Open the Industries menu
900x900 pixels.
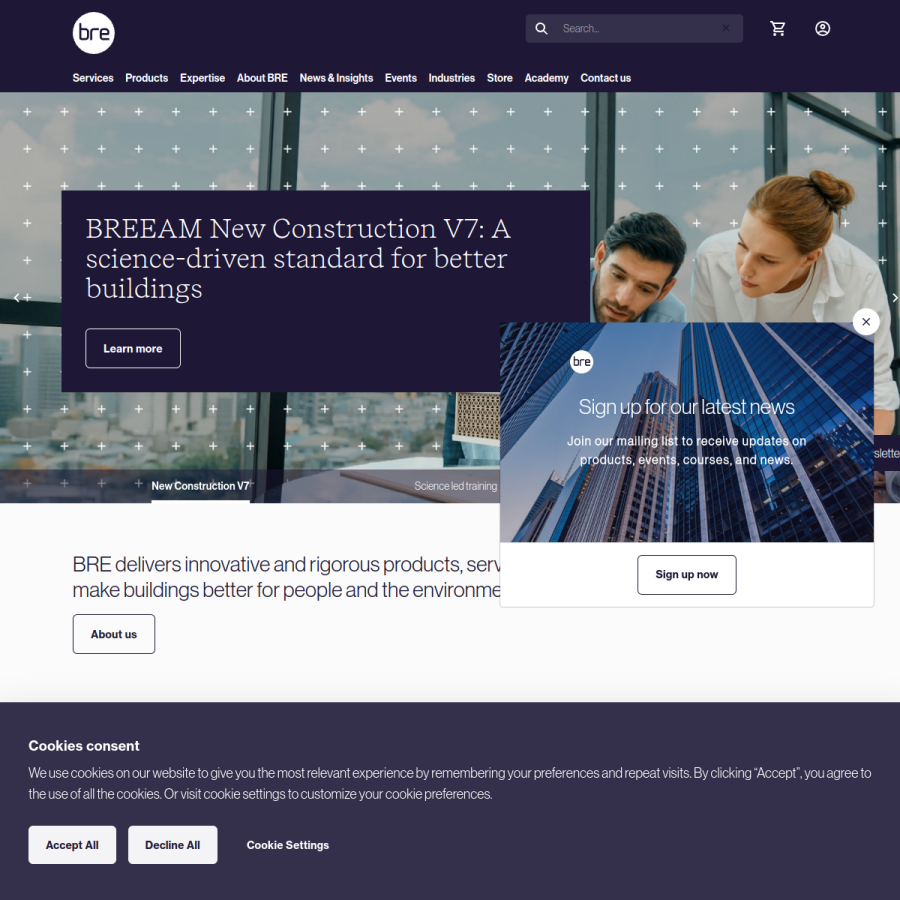pyautogui.click(x=452, y=78)
